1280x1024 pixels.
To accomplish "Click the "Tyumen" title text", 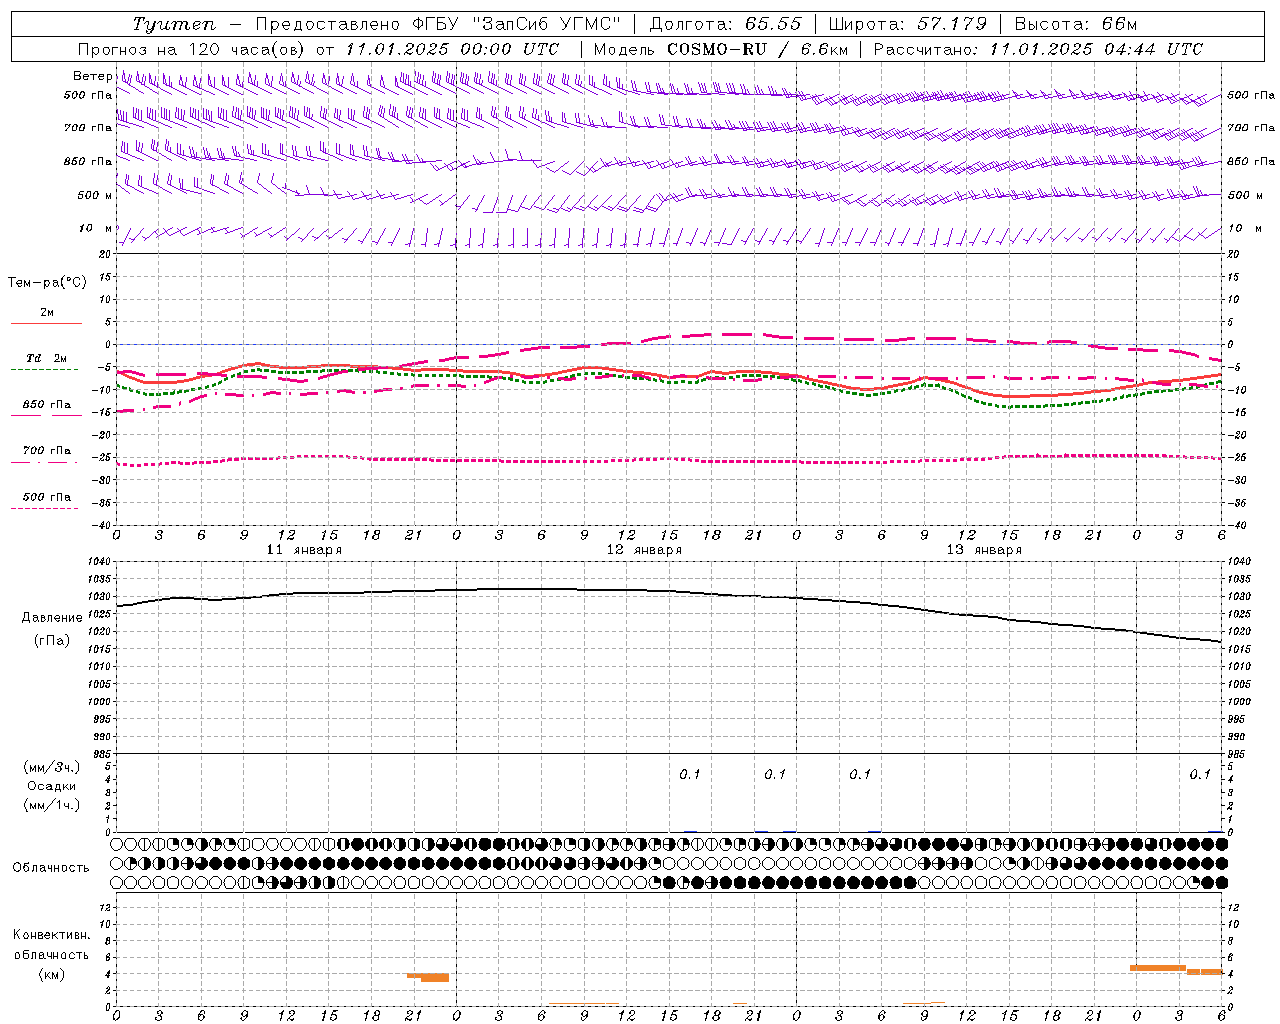I will coord(174,24).
